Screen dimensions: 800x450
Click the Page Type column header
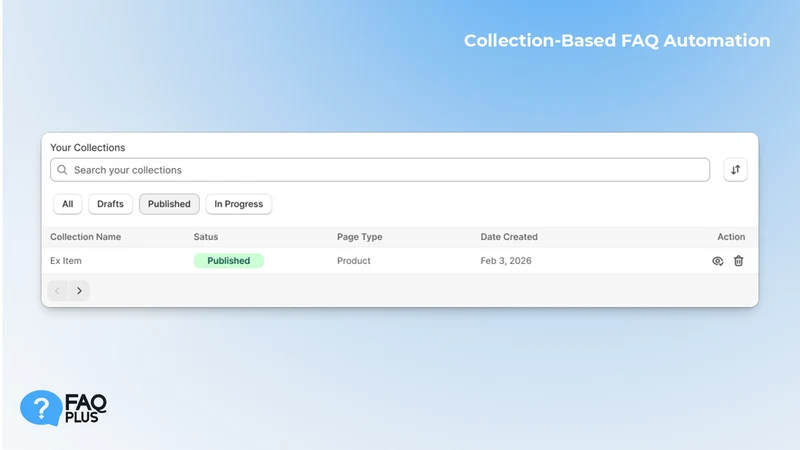coord(359,237)
